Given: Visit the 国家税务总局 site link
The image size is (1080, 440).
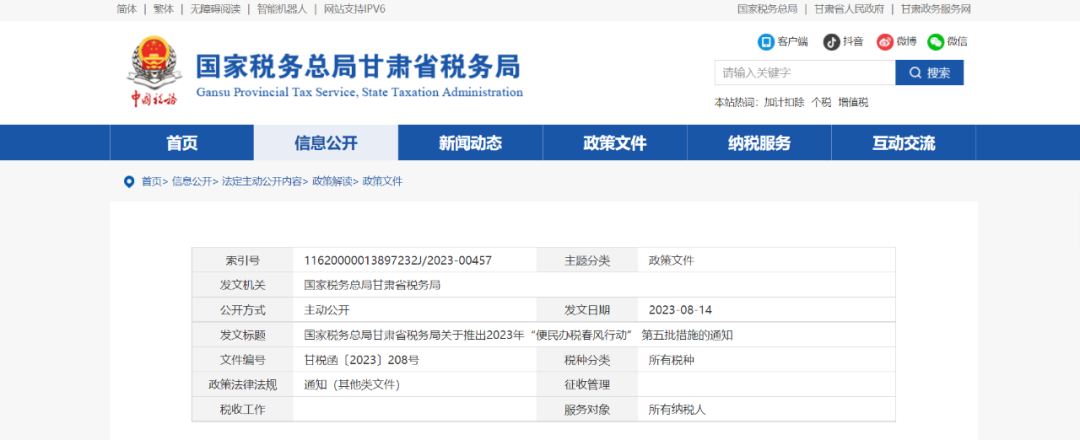Looking at the screenshot, I should (x=767, y=9).
